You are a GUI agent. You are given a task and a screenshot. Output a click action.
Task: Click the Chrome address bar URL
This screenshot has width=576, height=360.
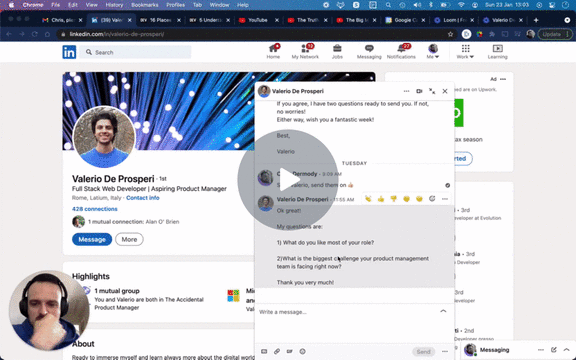tap(117, 34)
